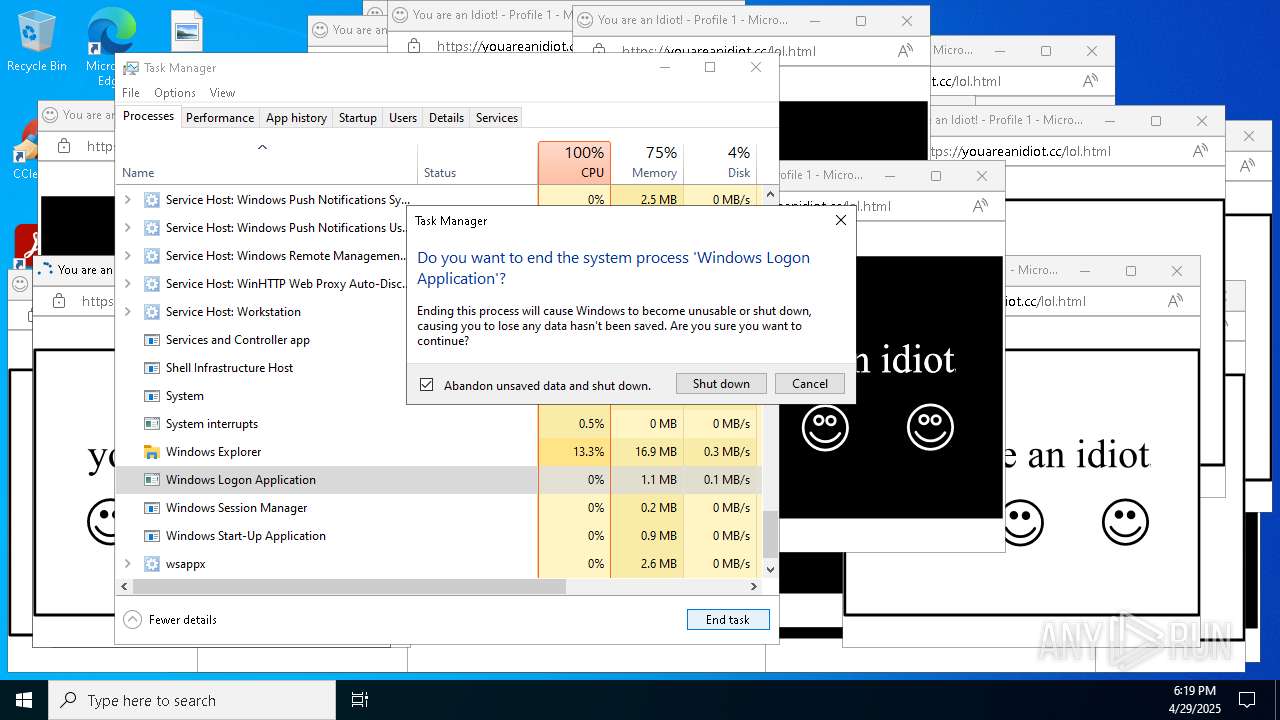
Task: Collapse to Fewer details view
Action: point(170,620)
